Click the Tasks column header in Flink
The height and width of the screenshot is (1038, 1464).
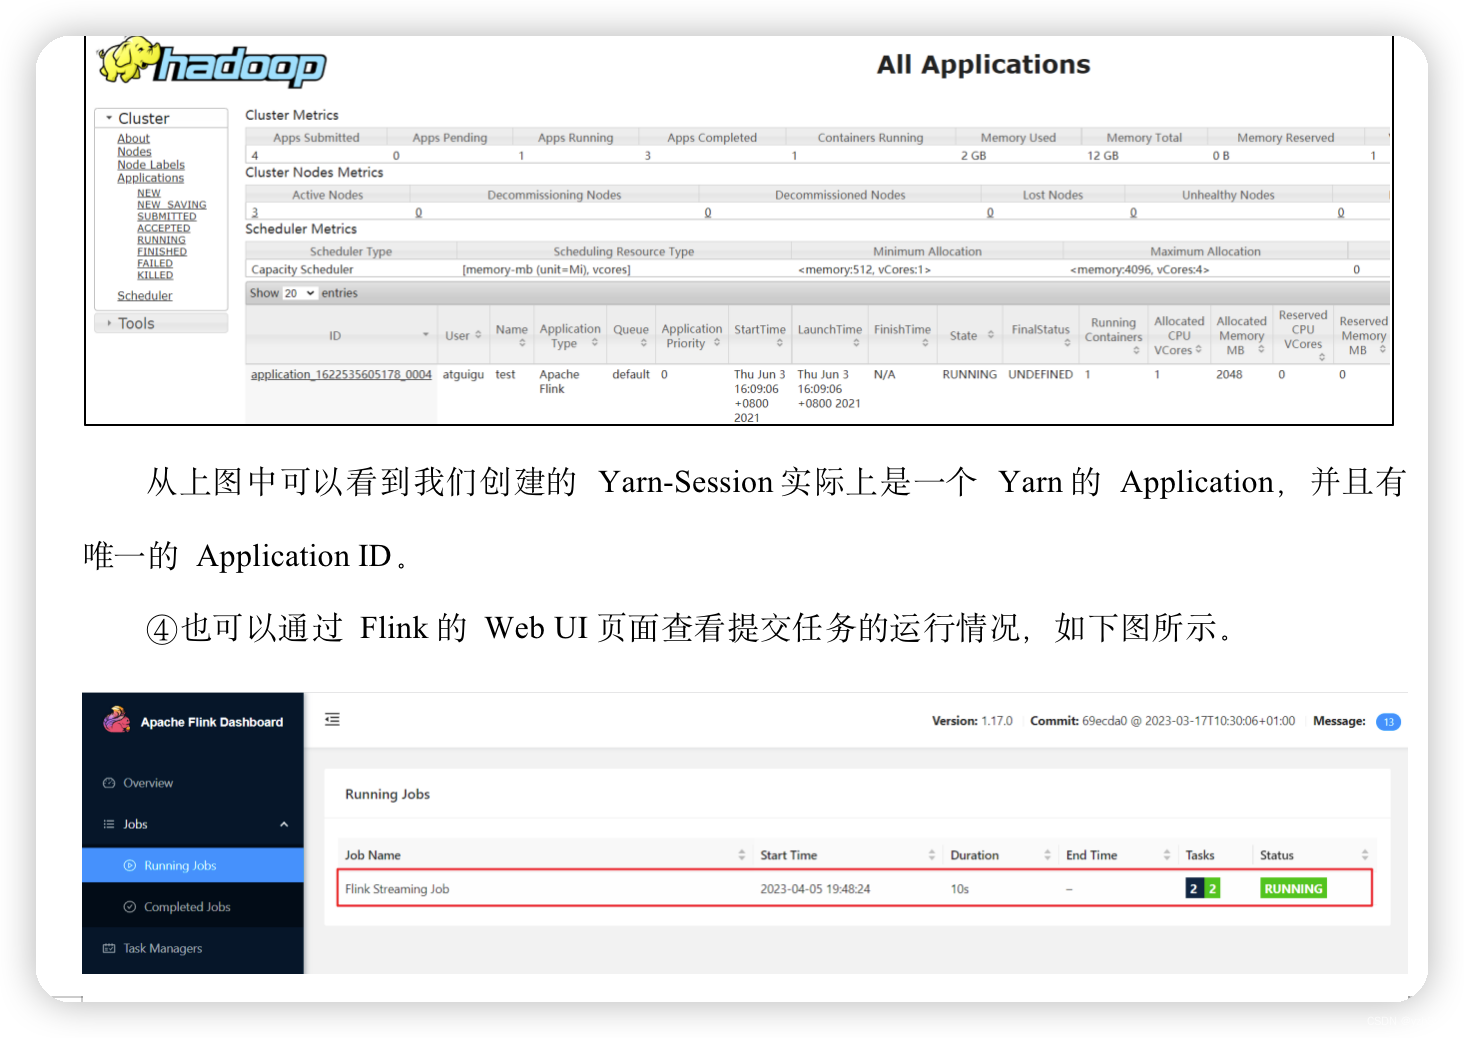pyautogui.click(x=1200, y=855)
